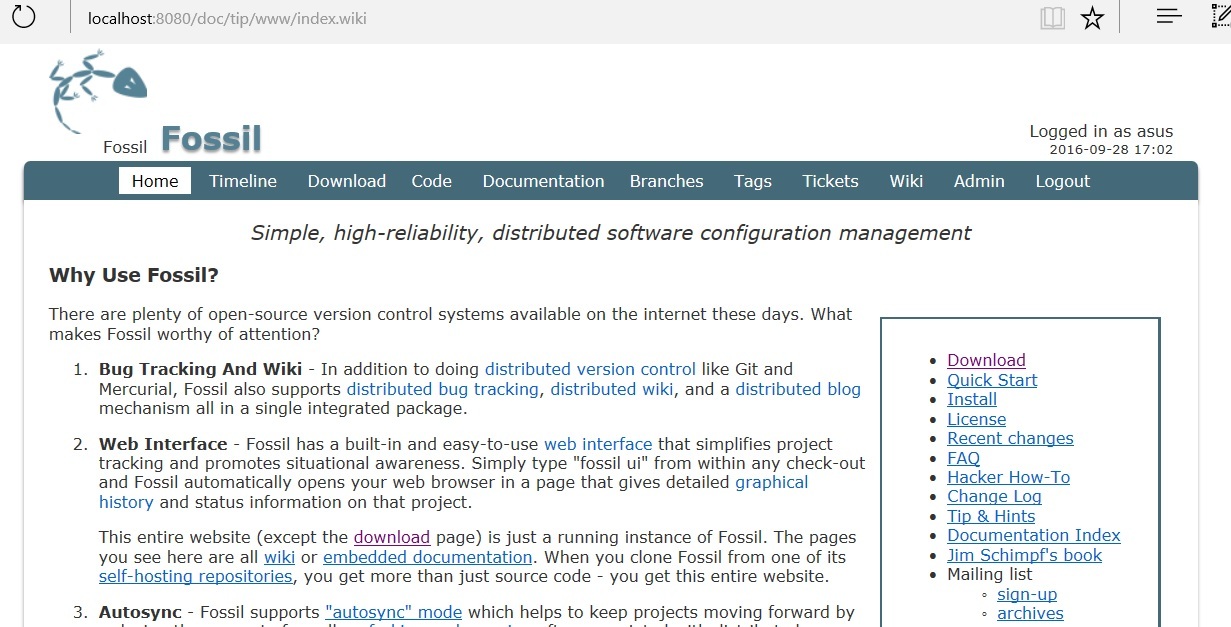Open the Change Log sidebar link
This screenshot has width=1231, height=627.
[x=995, y=496]
